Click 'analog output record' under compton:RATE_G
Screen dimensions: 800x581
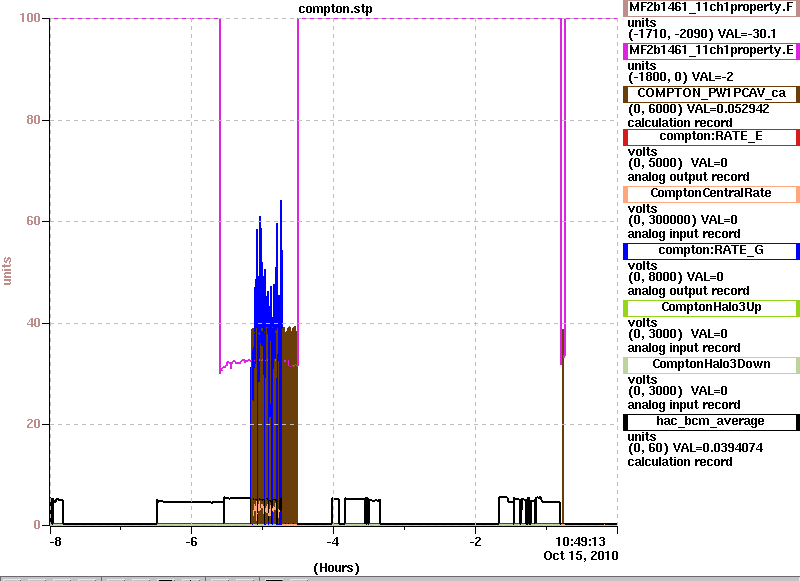click(x=688, y=291)
